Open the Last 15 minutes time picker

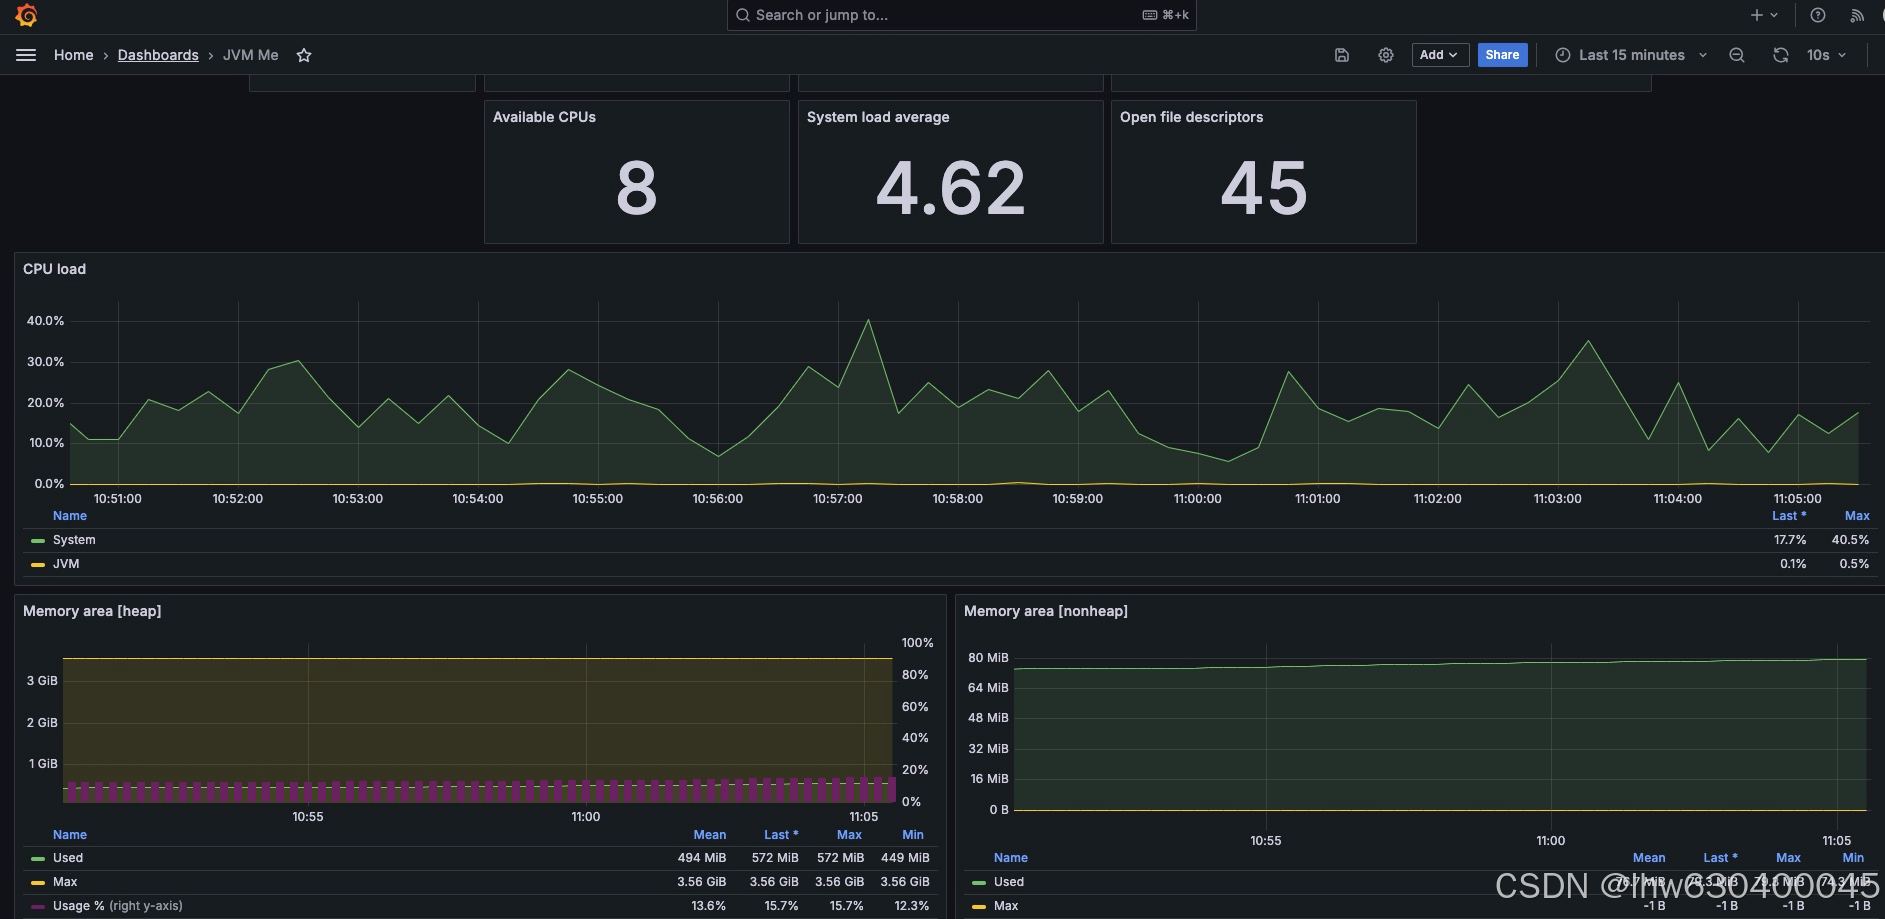pyautogui.click(x=1631, y=55)
